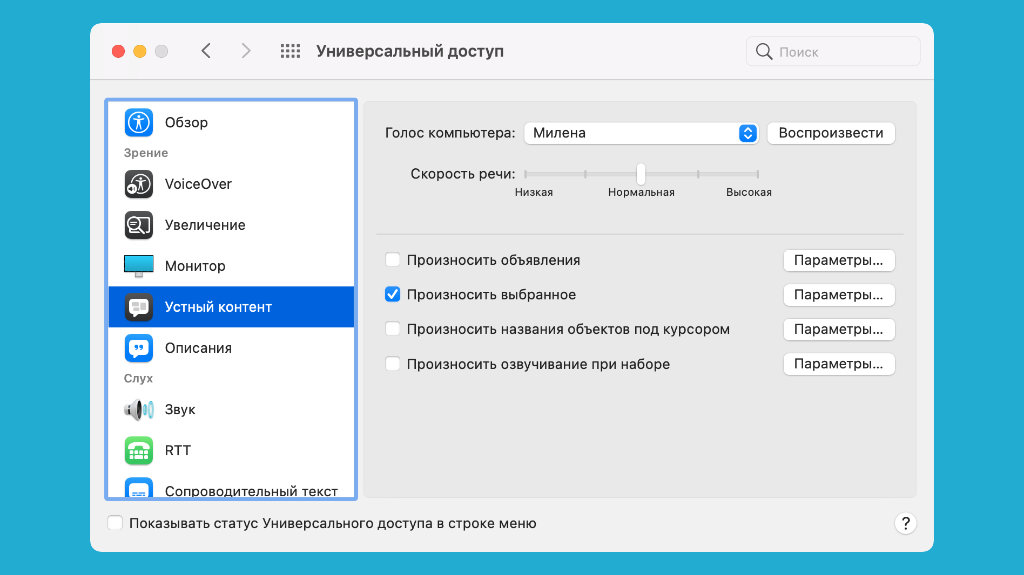Image resolution: width=1024 pixels, height=575 pixels.
Task: Open Параметры for Произносить озвучивание при наборе
Action: click(838, 364)
